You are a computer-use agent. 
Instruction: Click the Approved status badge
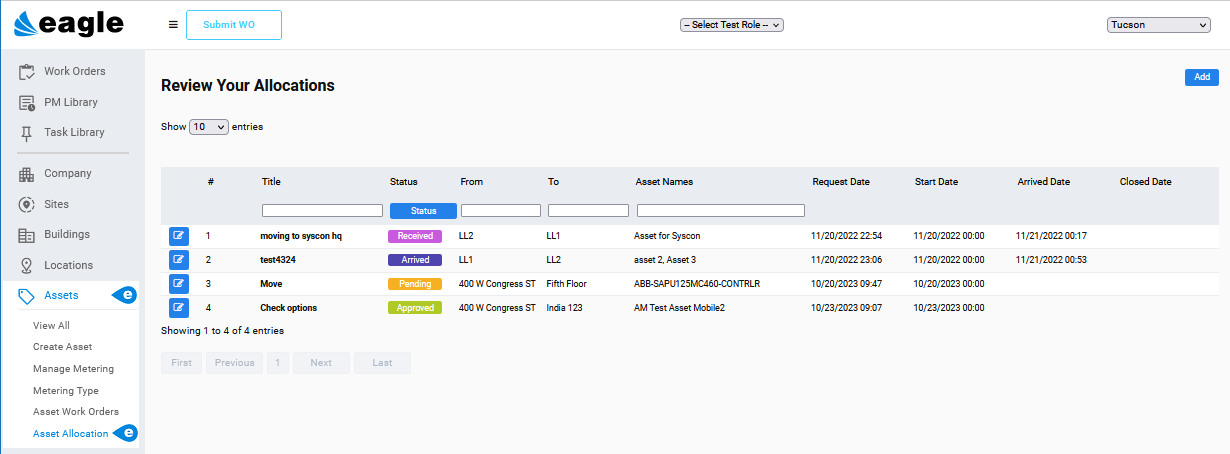point(415,308)
